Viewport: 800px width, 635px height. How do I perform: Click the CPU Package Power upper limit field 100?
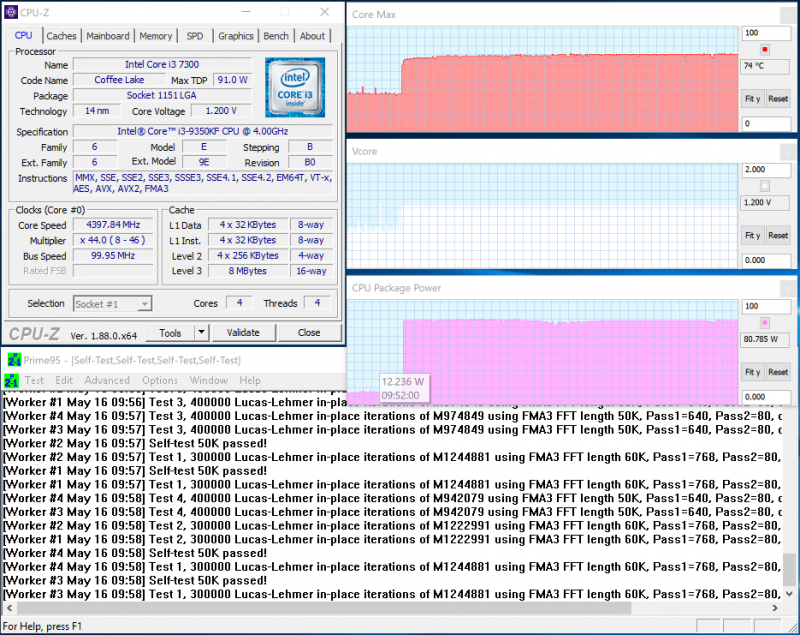(x=765, y=307)
